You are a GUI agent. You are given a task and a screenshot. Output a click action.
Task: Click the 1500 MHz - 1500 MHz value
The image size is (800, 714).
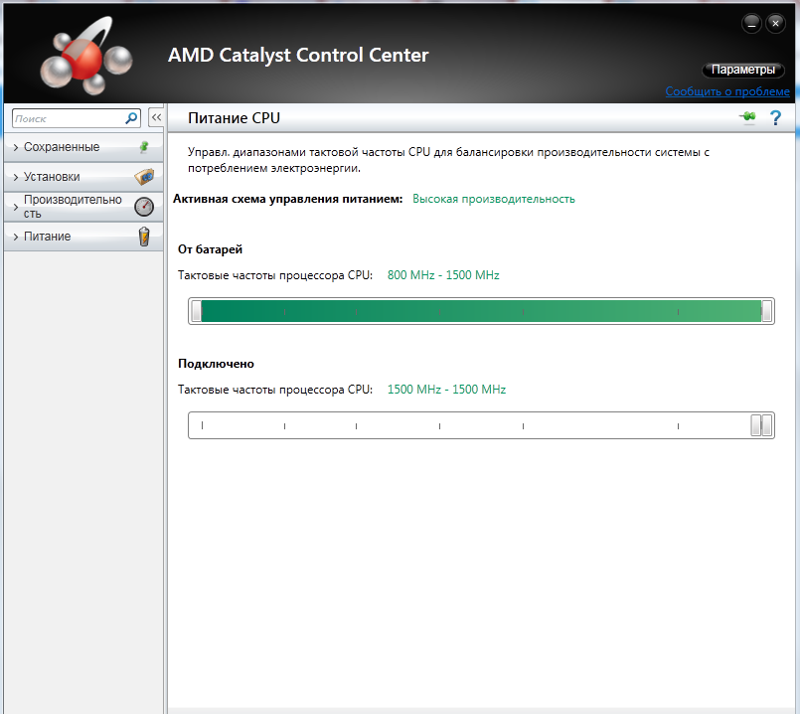pos(446,389)
